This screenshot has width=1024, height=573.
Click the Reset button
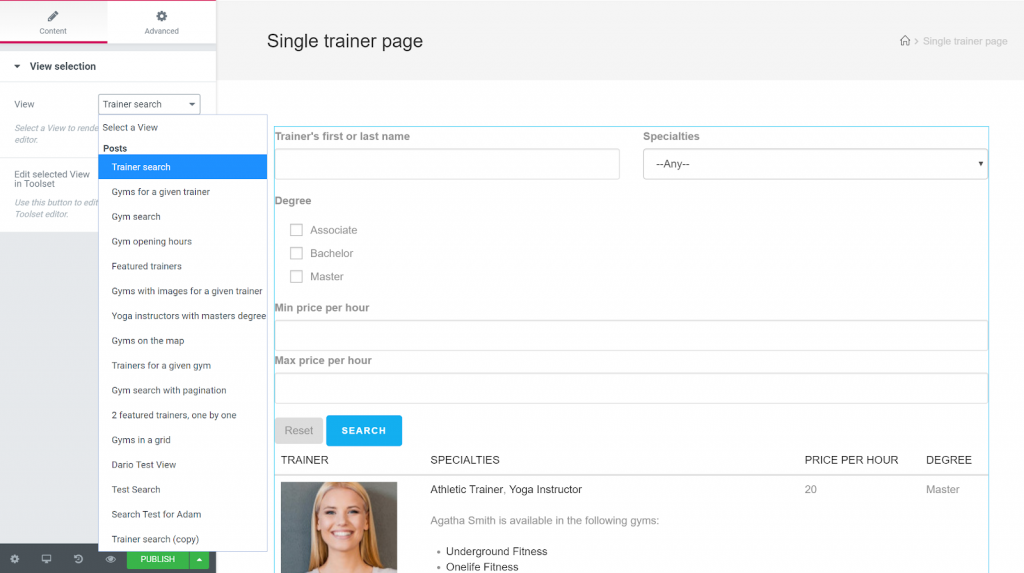pos(299,431)
